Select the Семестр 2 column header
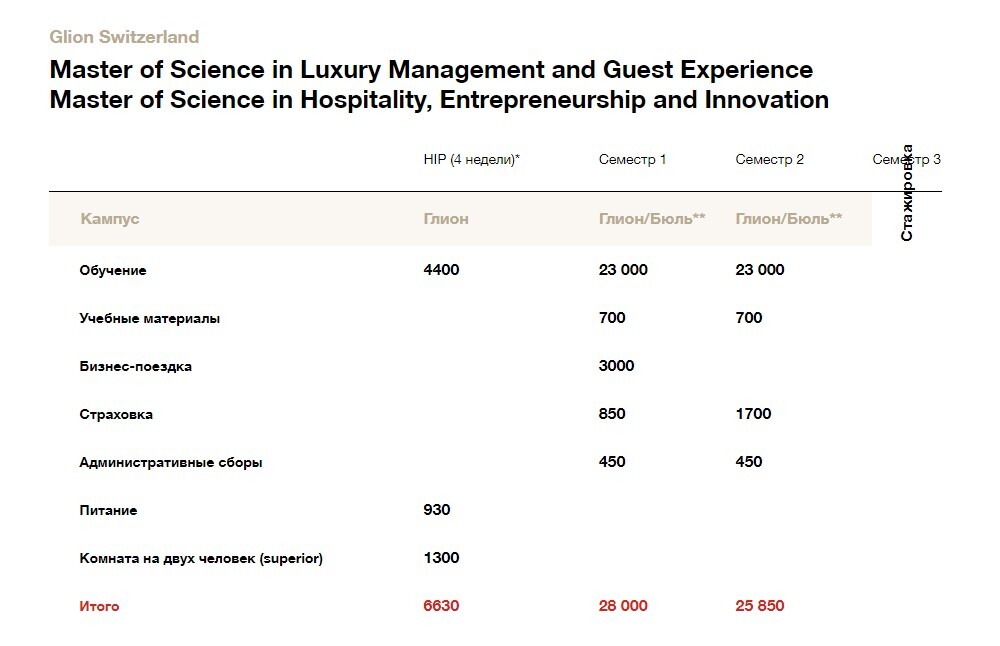Screen dimensions: 1000x646 [769, 159]
